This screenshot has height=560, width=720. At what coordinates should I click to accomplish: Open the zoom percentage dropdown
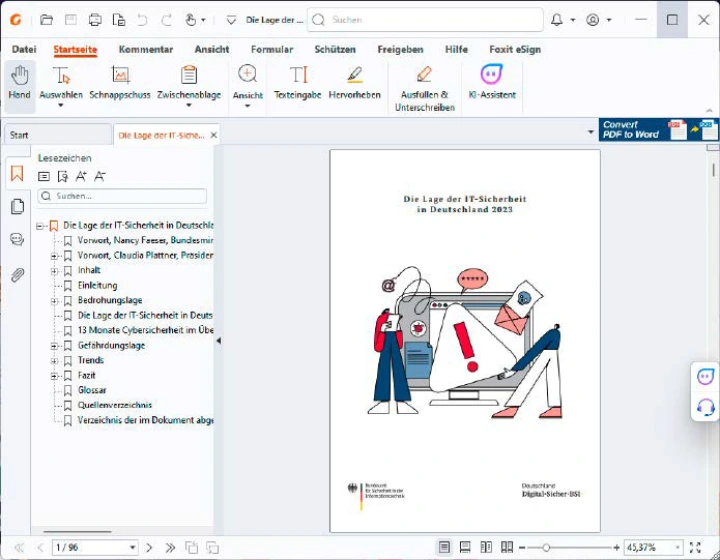coord(677,547)
